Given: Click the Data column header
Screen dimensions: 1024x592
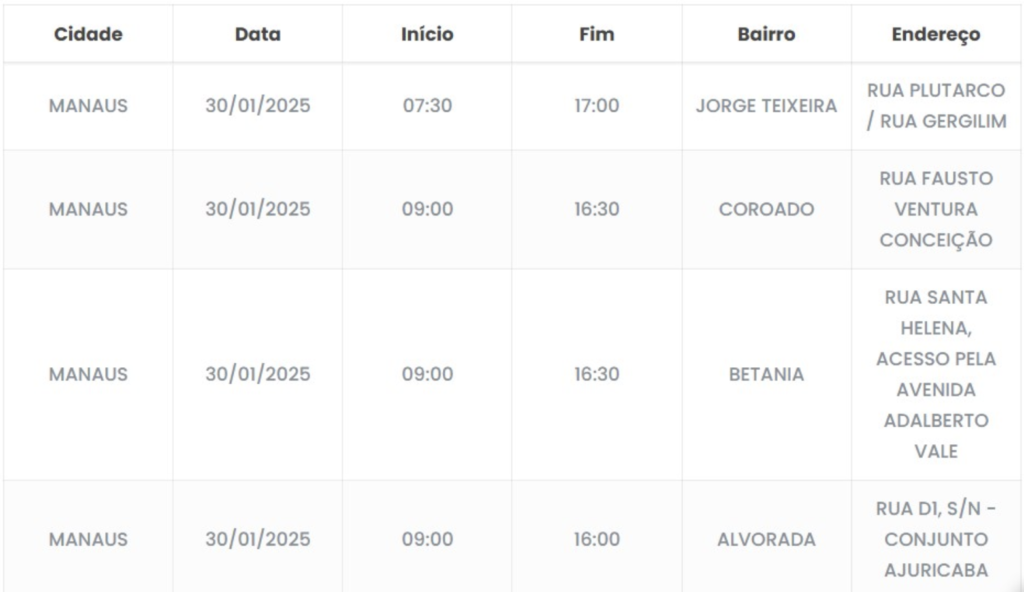Looking at the screenshot, I should [258, 34].
